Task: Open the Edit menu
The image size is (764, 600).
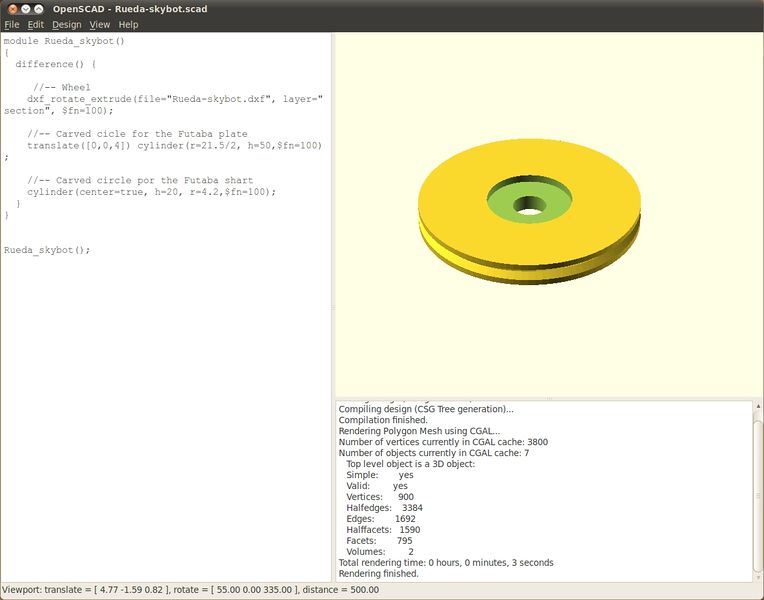Action: pos(36,24)
